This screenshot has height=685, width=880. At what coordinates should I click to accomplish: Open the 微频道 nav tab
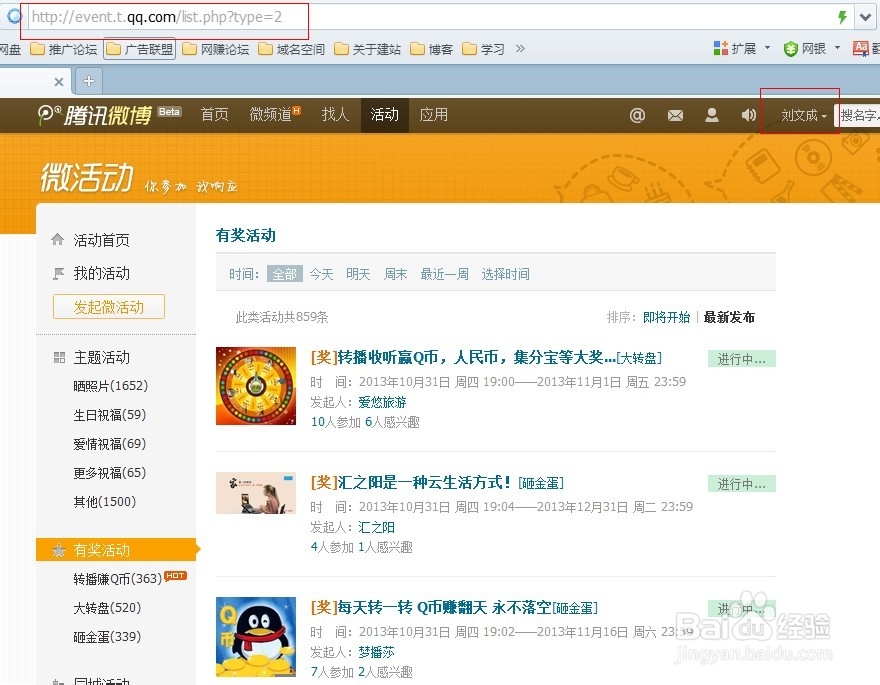[274, 115]
